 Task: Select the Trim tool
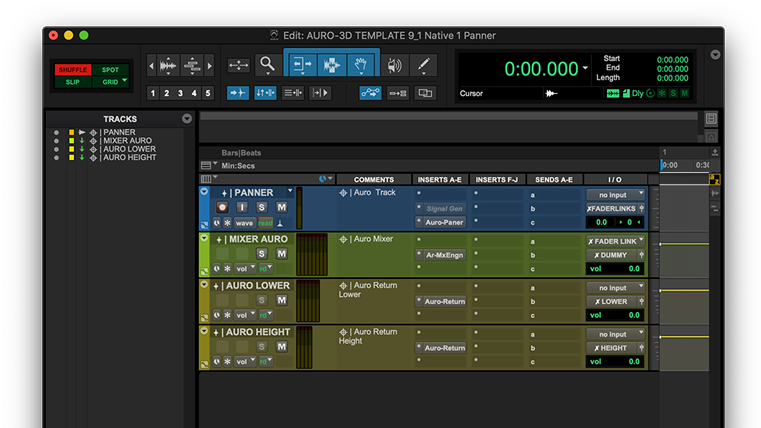click(x=302, y=66)
